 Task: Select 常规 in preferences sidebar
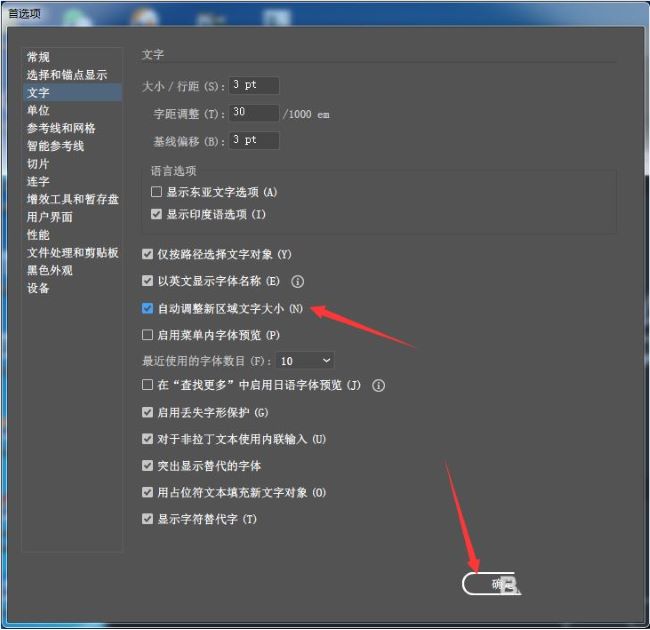(38, 57)
